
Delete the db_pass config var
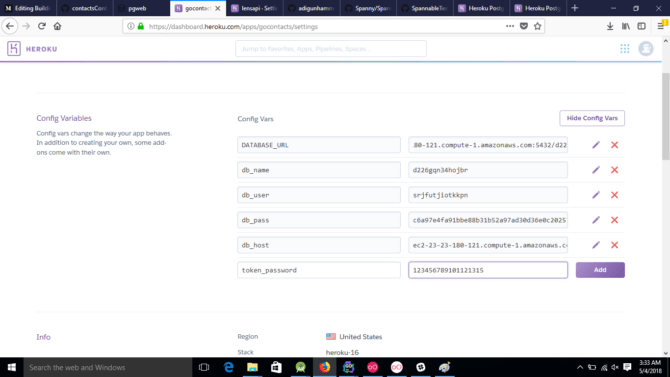pyautogui.click(x=614, y=220)
